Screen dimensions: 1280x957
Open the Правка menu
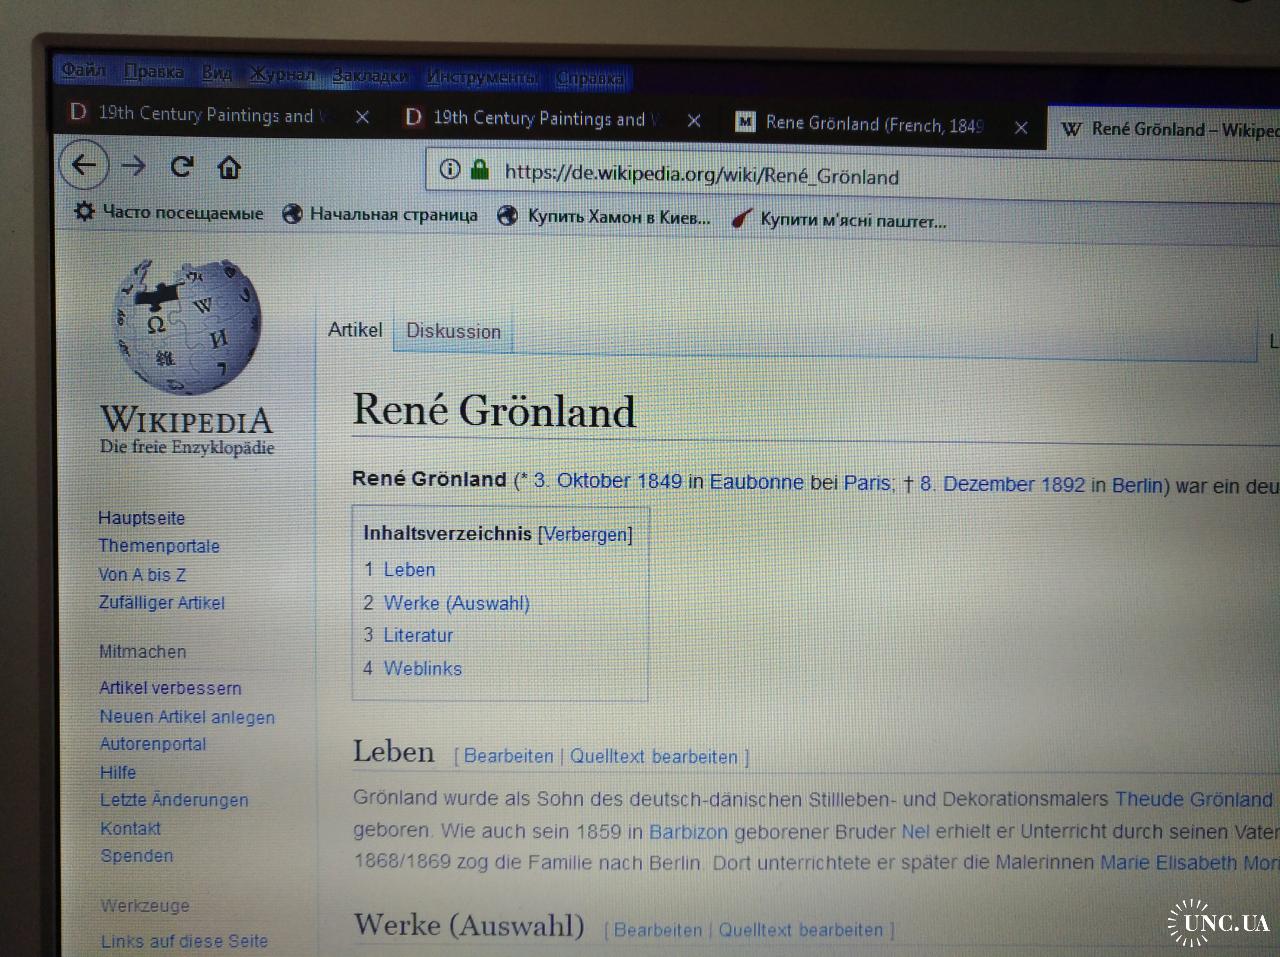[154, 72]
